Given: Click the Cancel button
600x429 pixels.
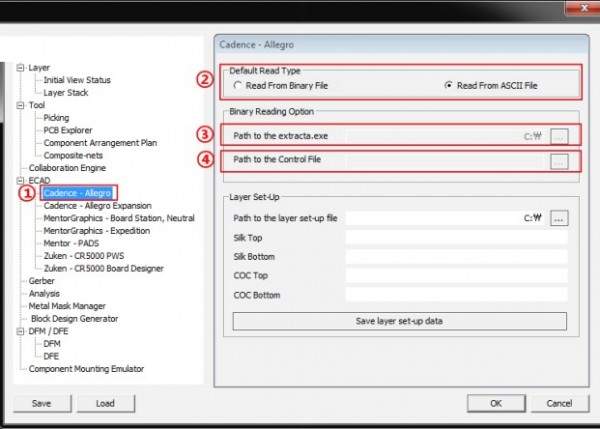Looking at the screenshot, I should click(x=559, y=403).
